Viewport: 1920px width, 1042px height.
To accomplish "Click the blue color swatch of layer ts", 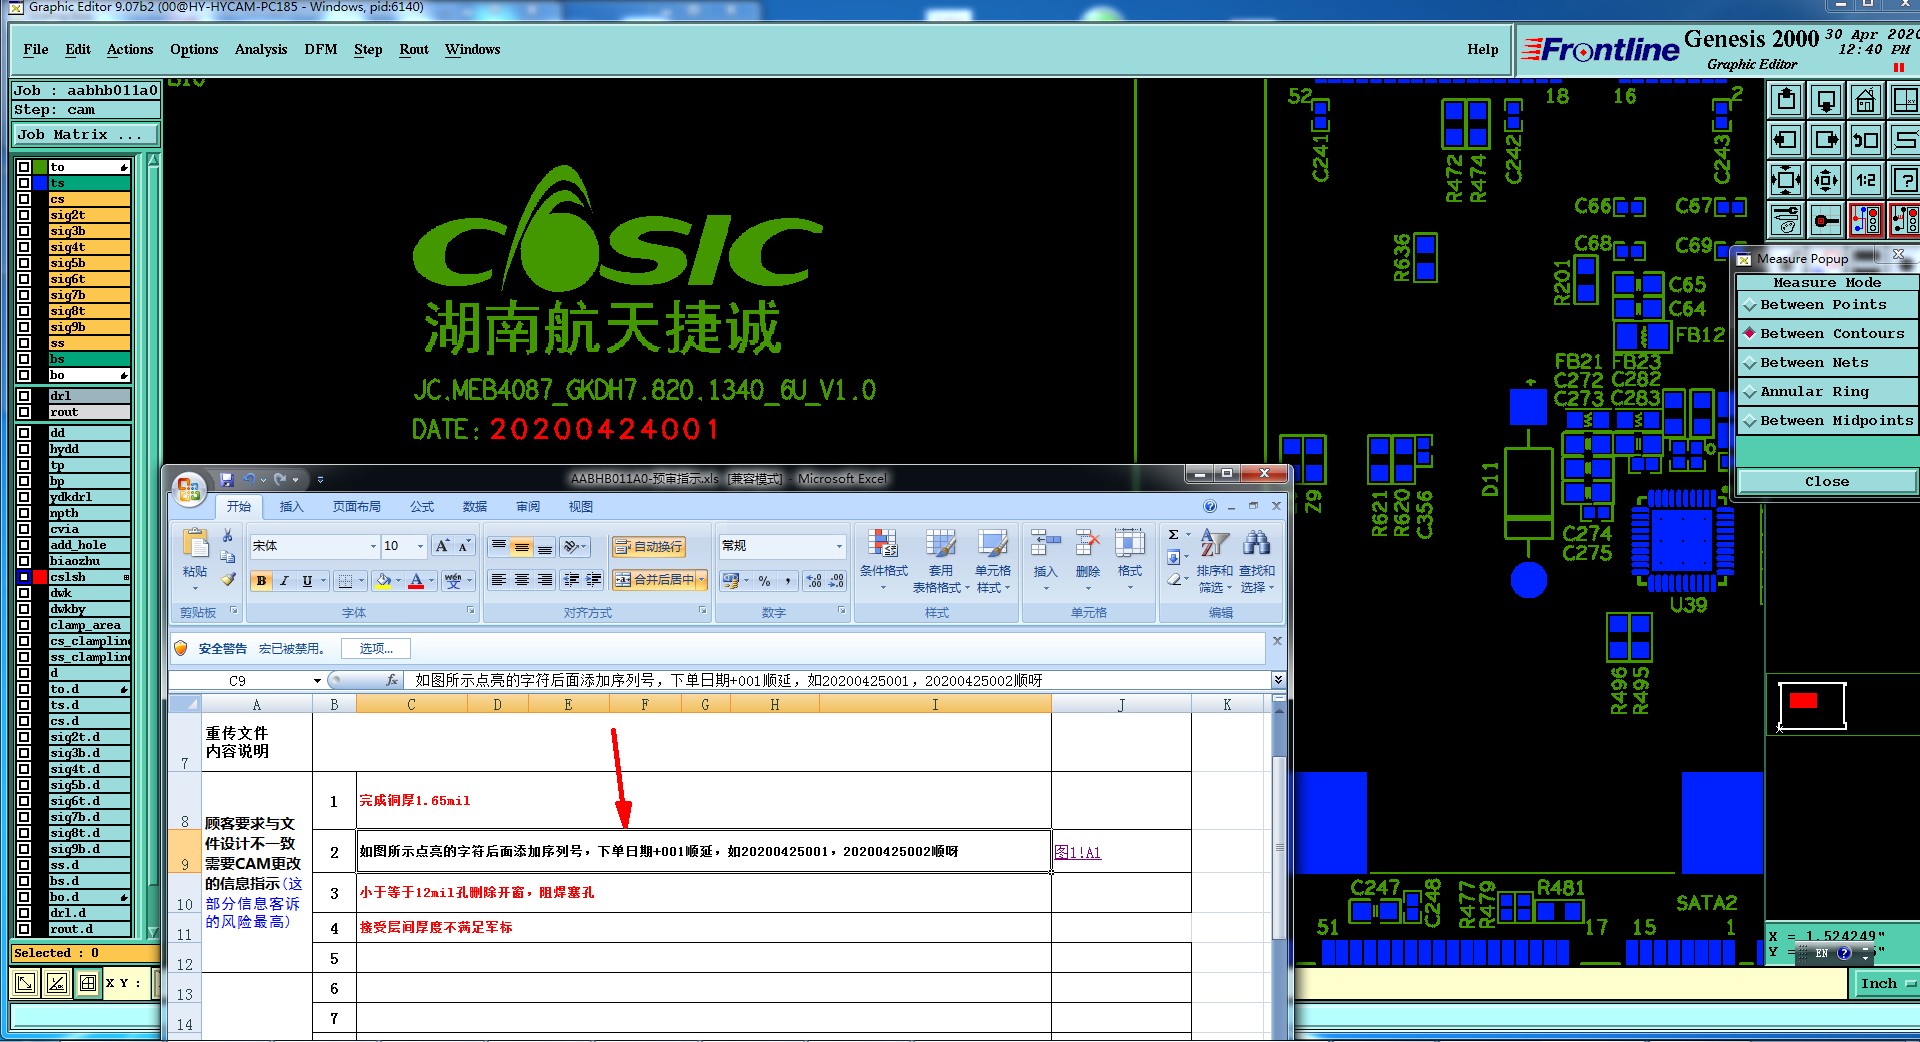I will point(40,183).
